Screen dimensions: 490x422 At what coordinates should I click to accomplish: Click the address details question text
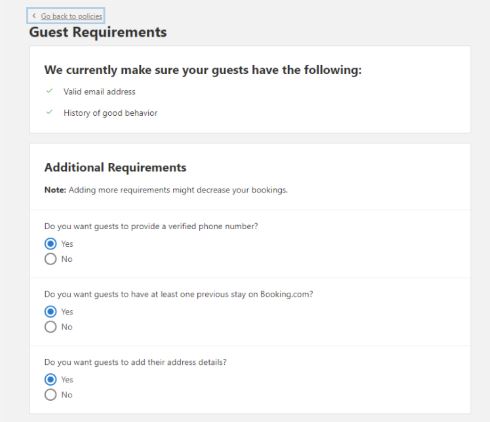coord(135,362)
